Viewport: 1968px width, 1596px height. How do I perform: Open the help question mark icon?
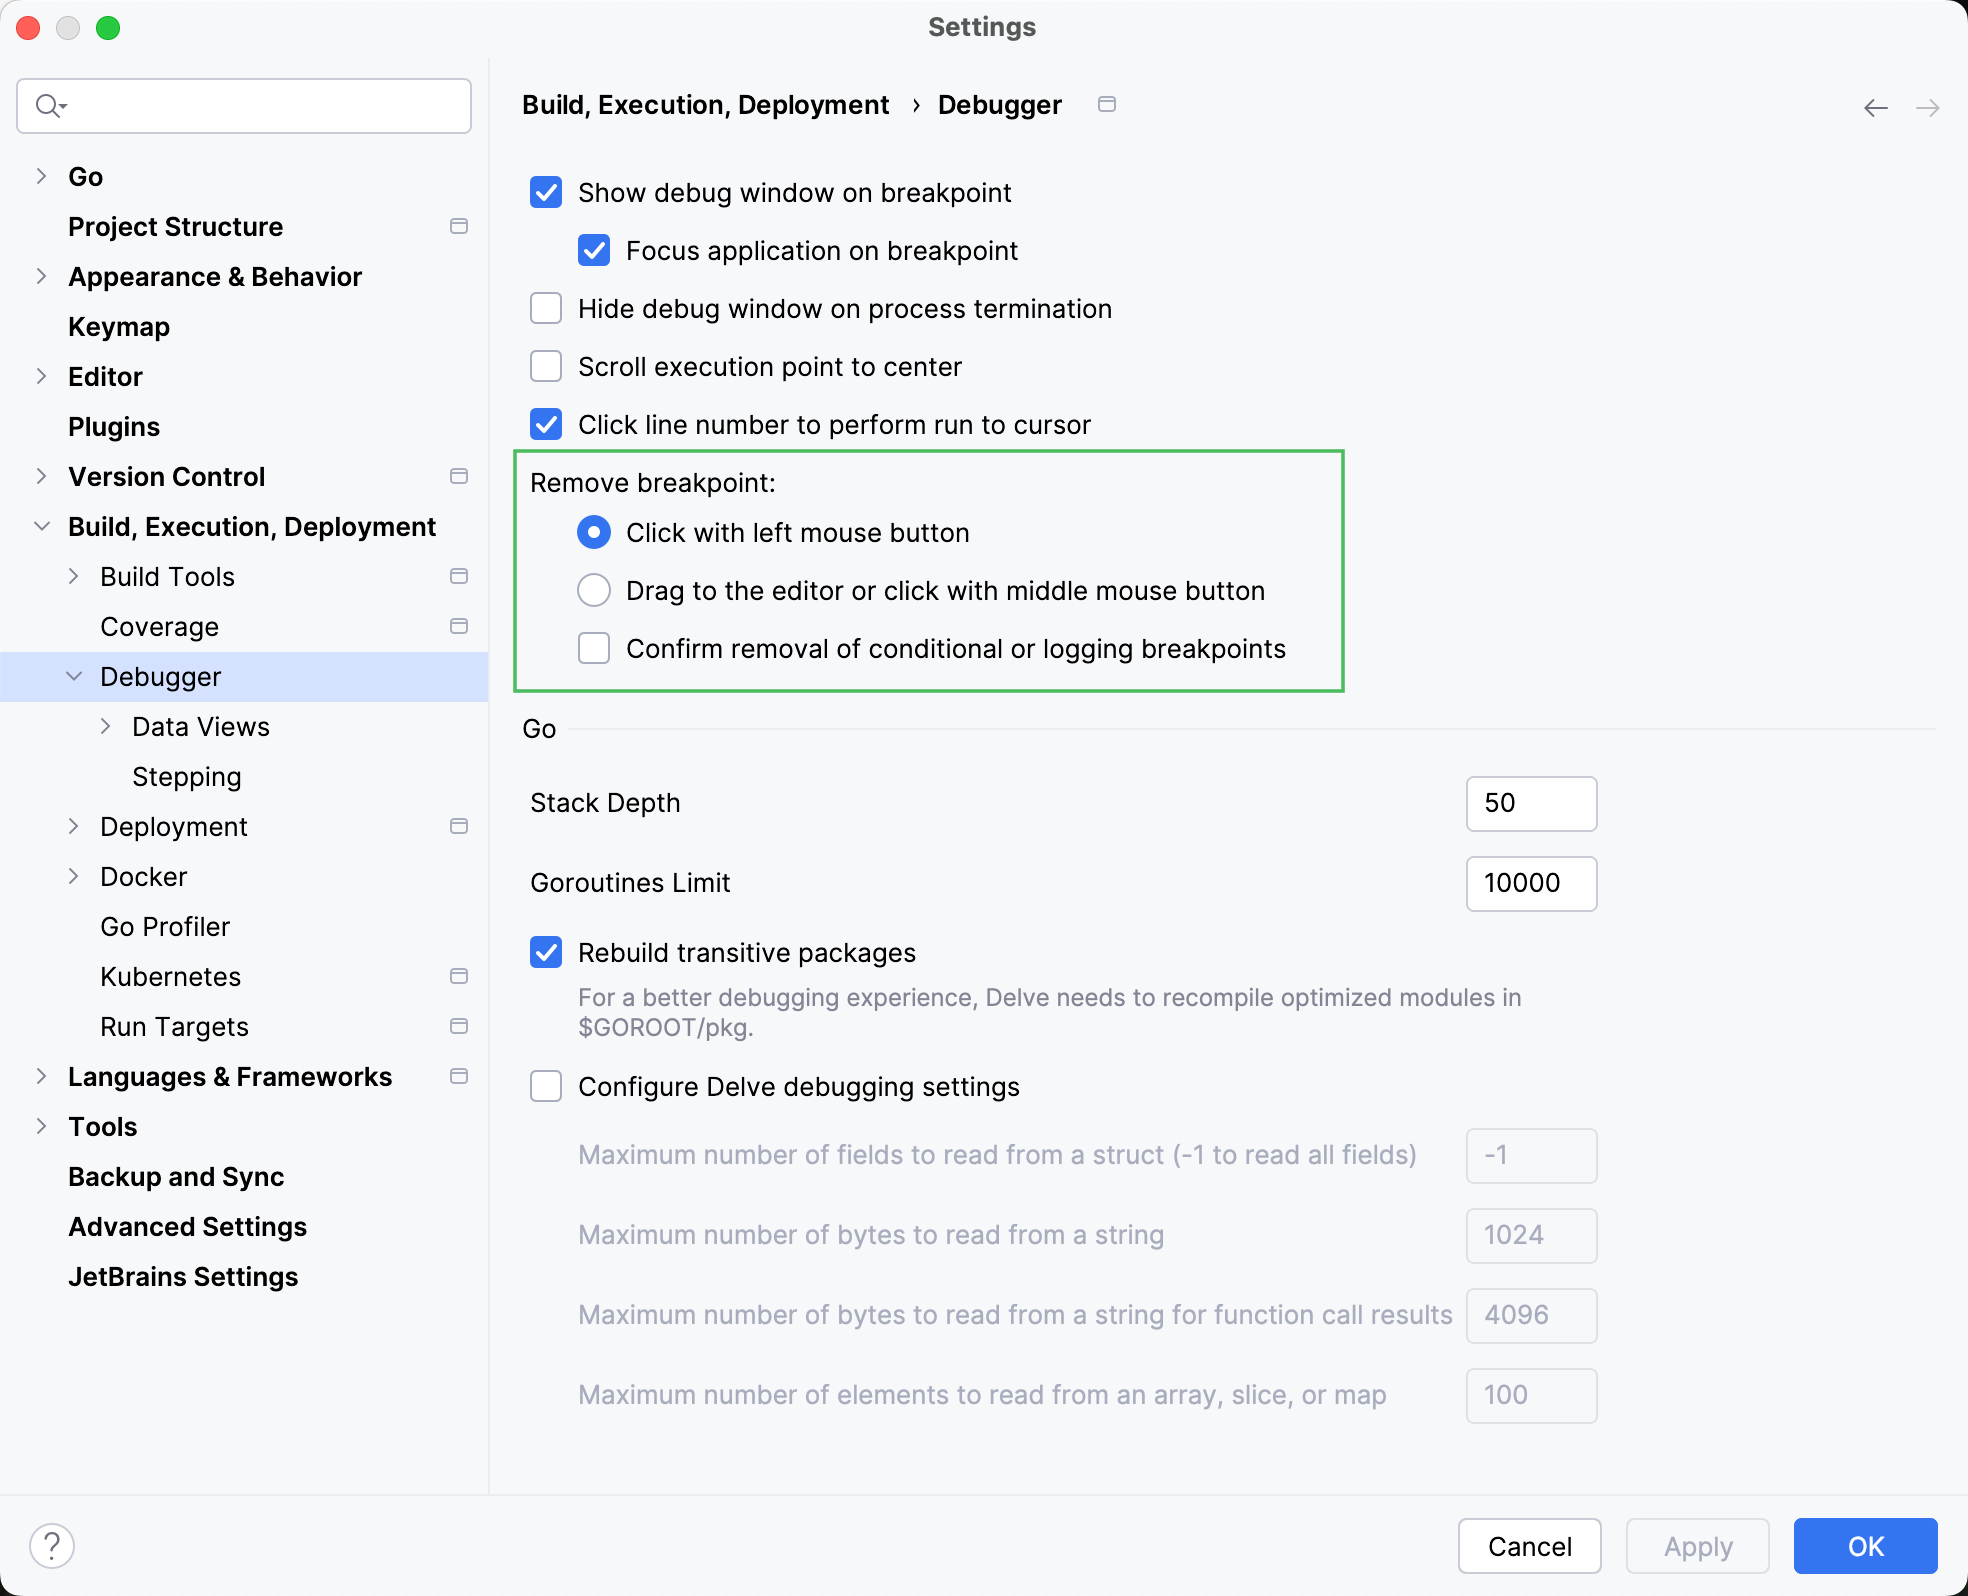click(x=53, y=1545)
